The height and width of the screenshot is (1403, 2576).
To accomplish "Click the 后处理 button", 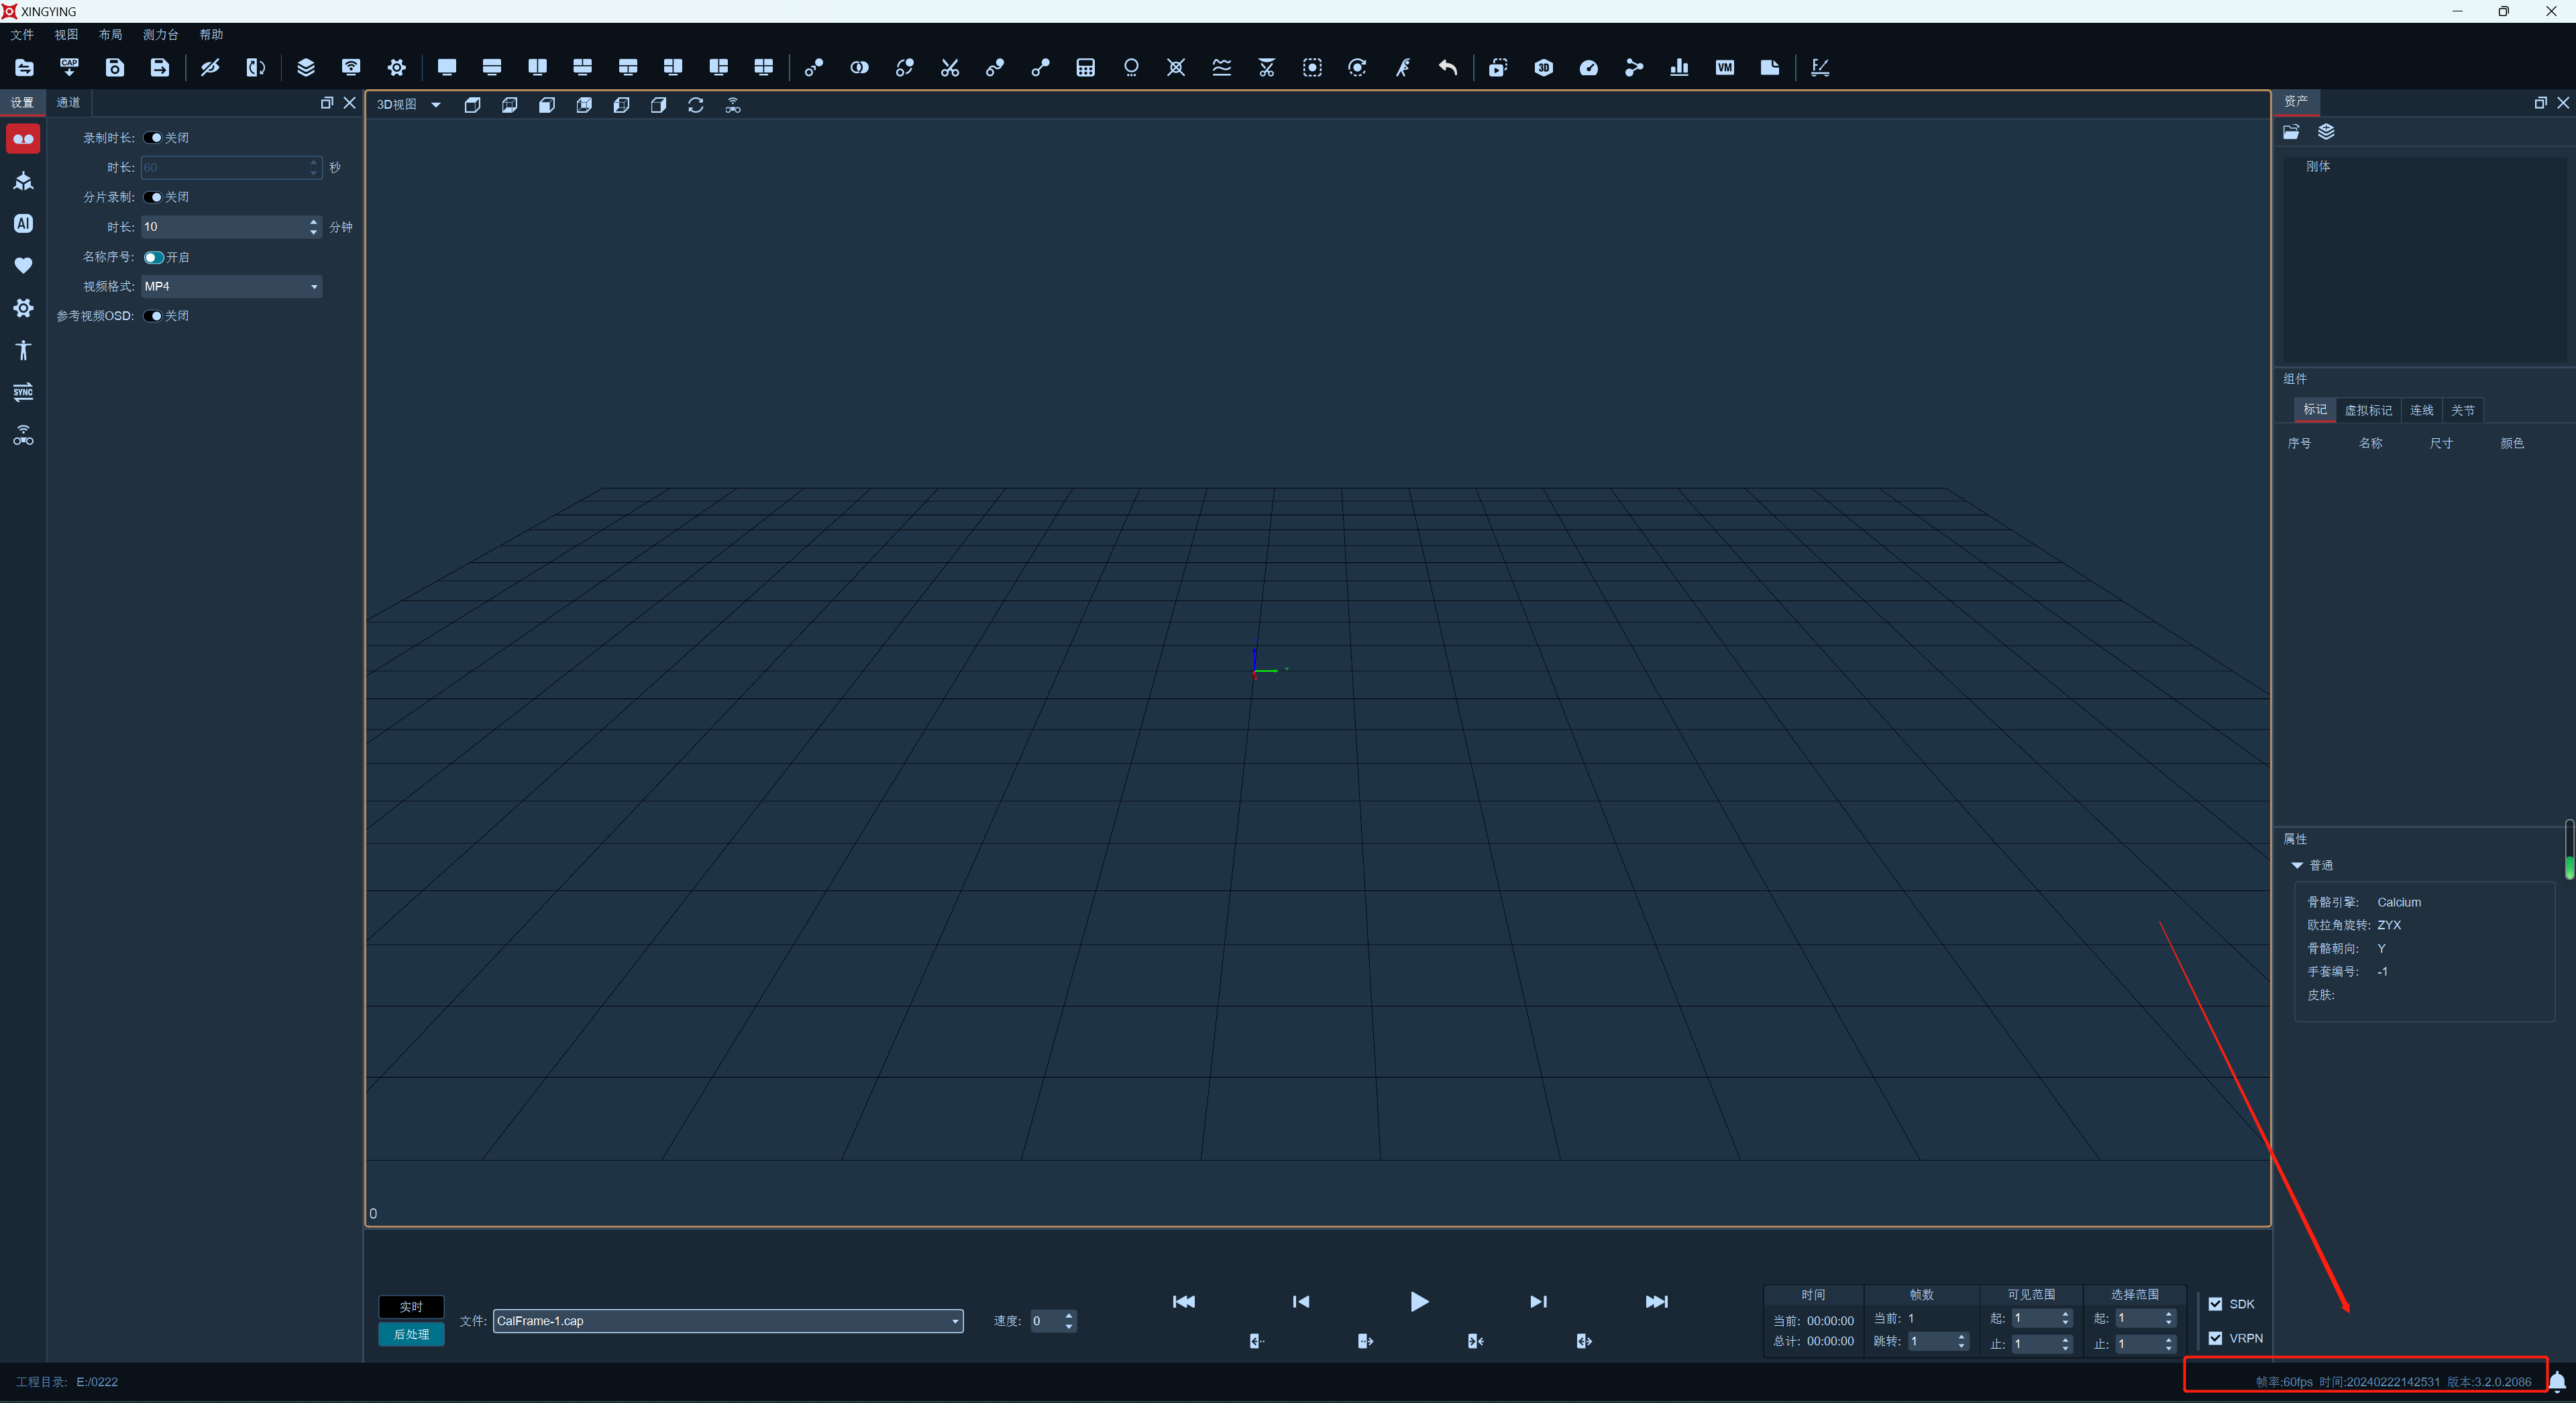I will click(x=411, y=1334).
